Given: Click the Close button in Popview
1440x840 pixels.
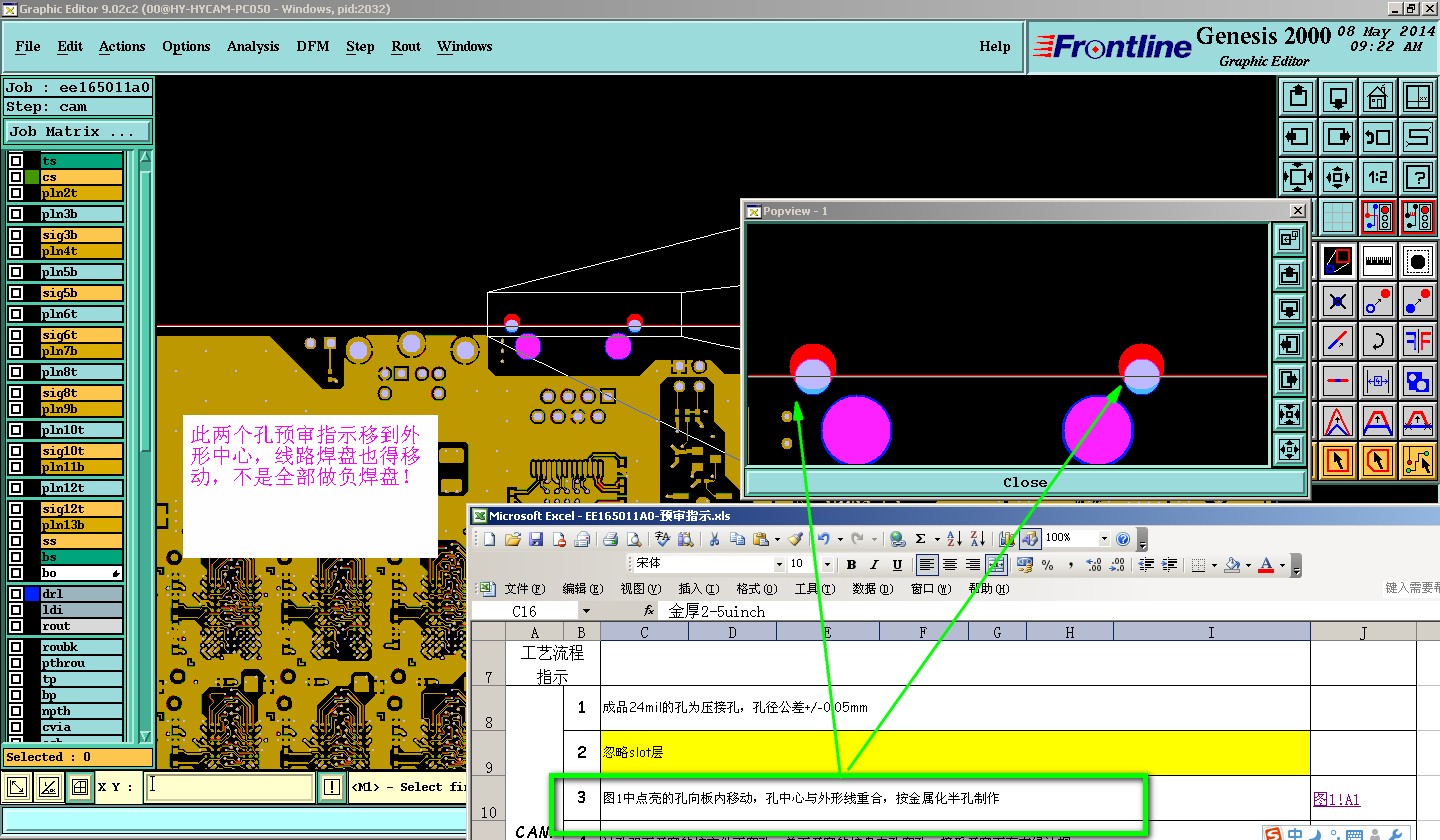Looking at the screenshot, I should [1025, 482].
